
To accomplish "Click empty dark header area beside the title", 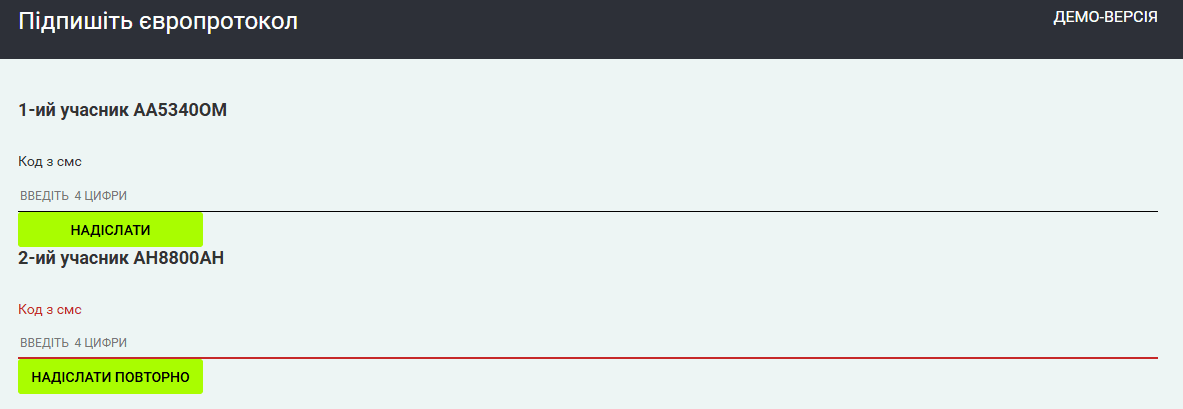I will 650,28.
